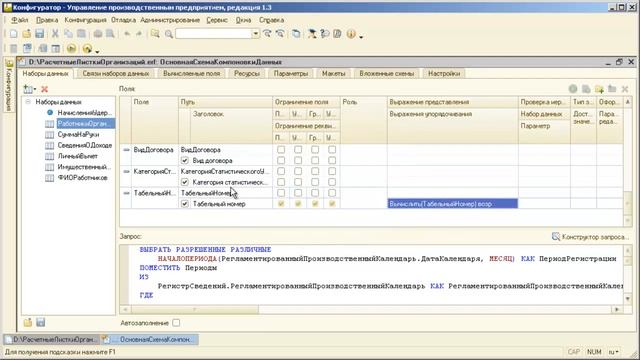Screen dimensions: 640x360
Task: Click the Save floppy disk toolbar icon
Action: pyautogui.click(x=40, y=34)
